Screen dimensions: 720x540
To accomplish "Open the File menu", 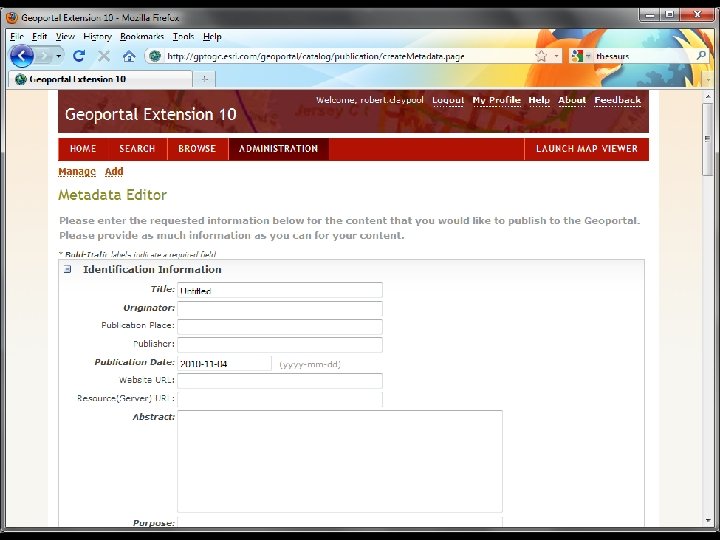I will point(17,36).
